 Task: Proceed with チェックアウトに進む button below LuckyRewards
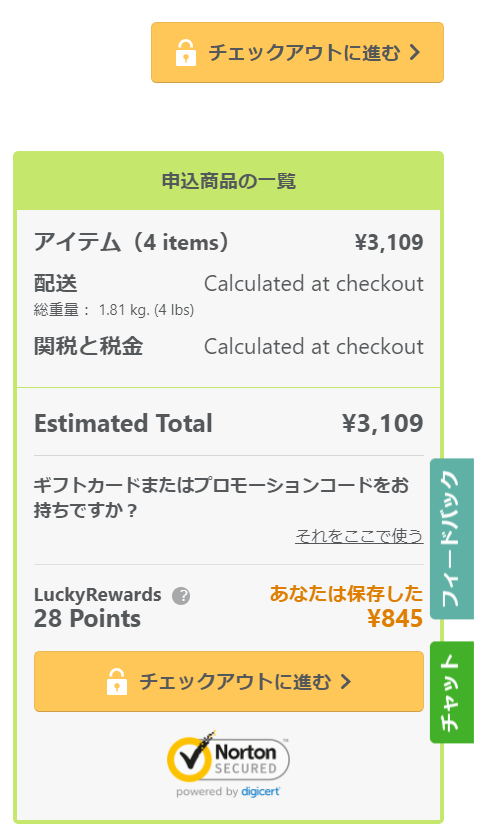(x=229, y=681)
